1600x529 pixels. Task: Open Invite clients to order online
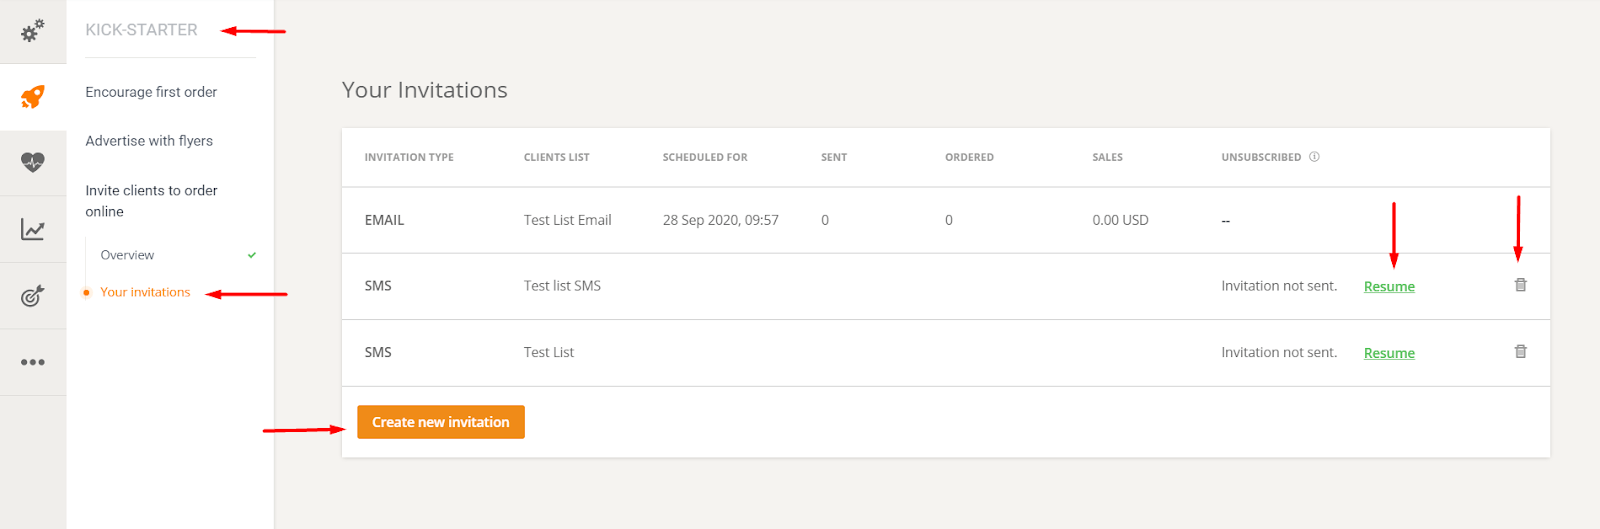click(x=151, y=201)
